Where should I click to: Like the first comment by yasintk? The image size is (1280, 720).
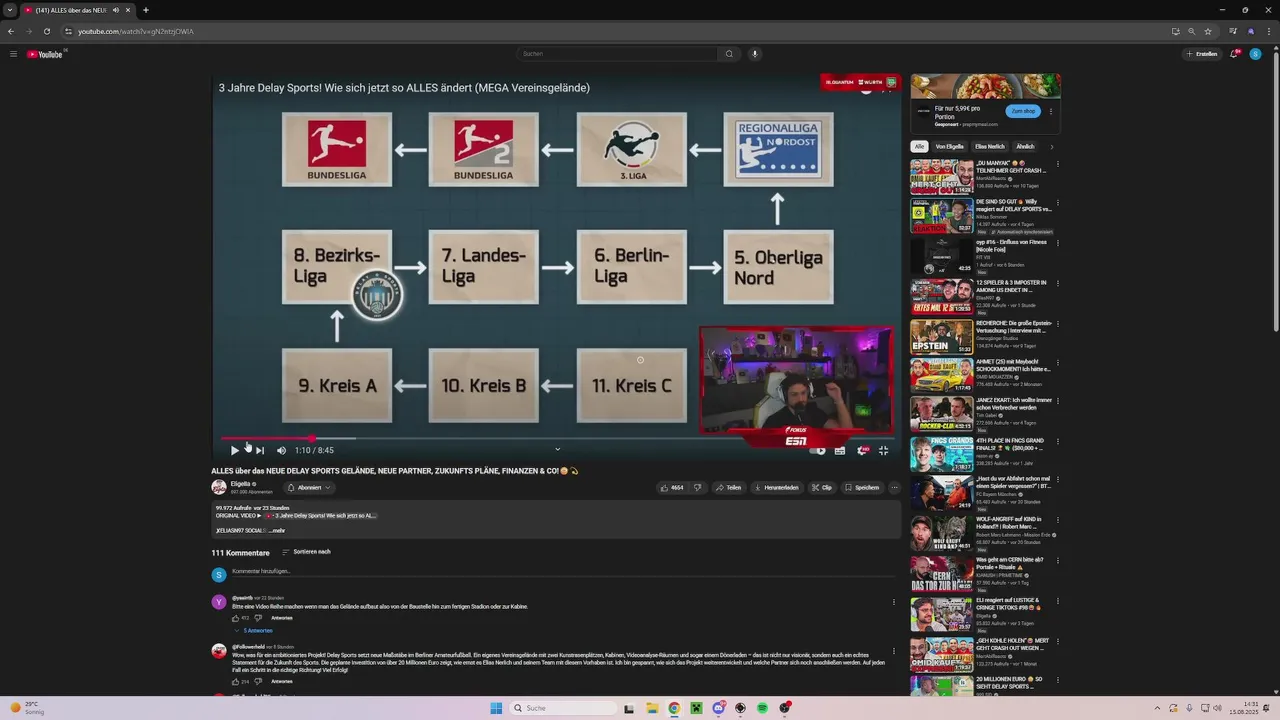click(235, 618)
